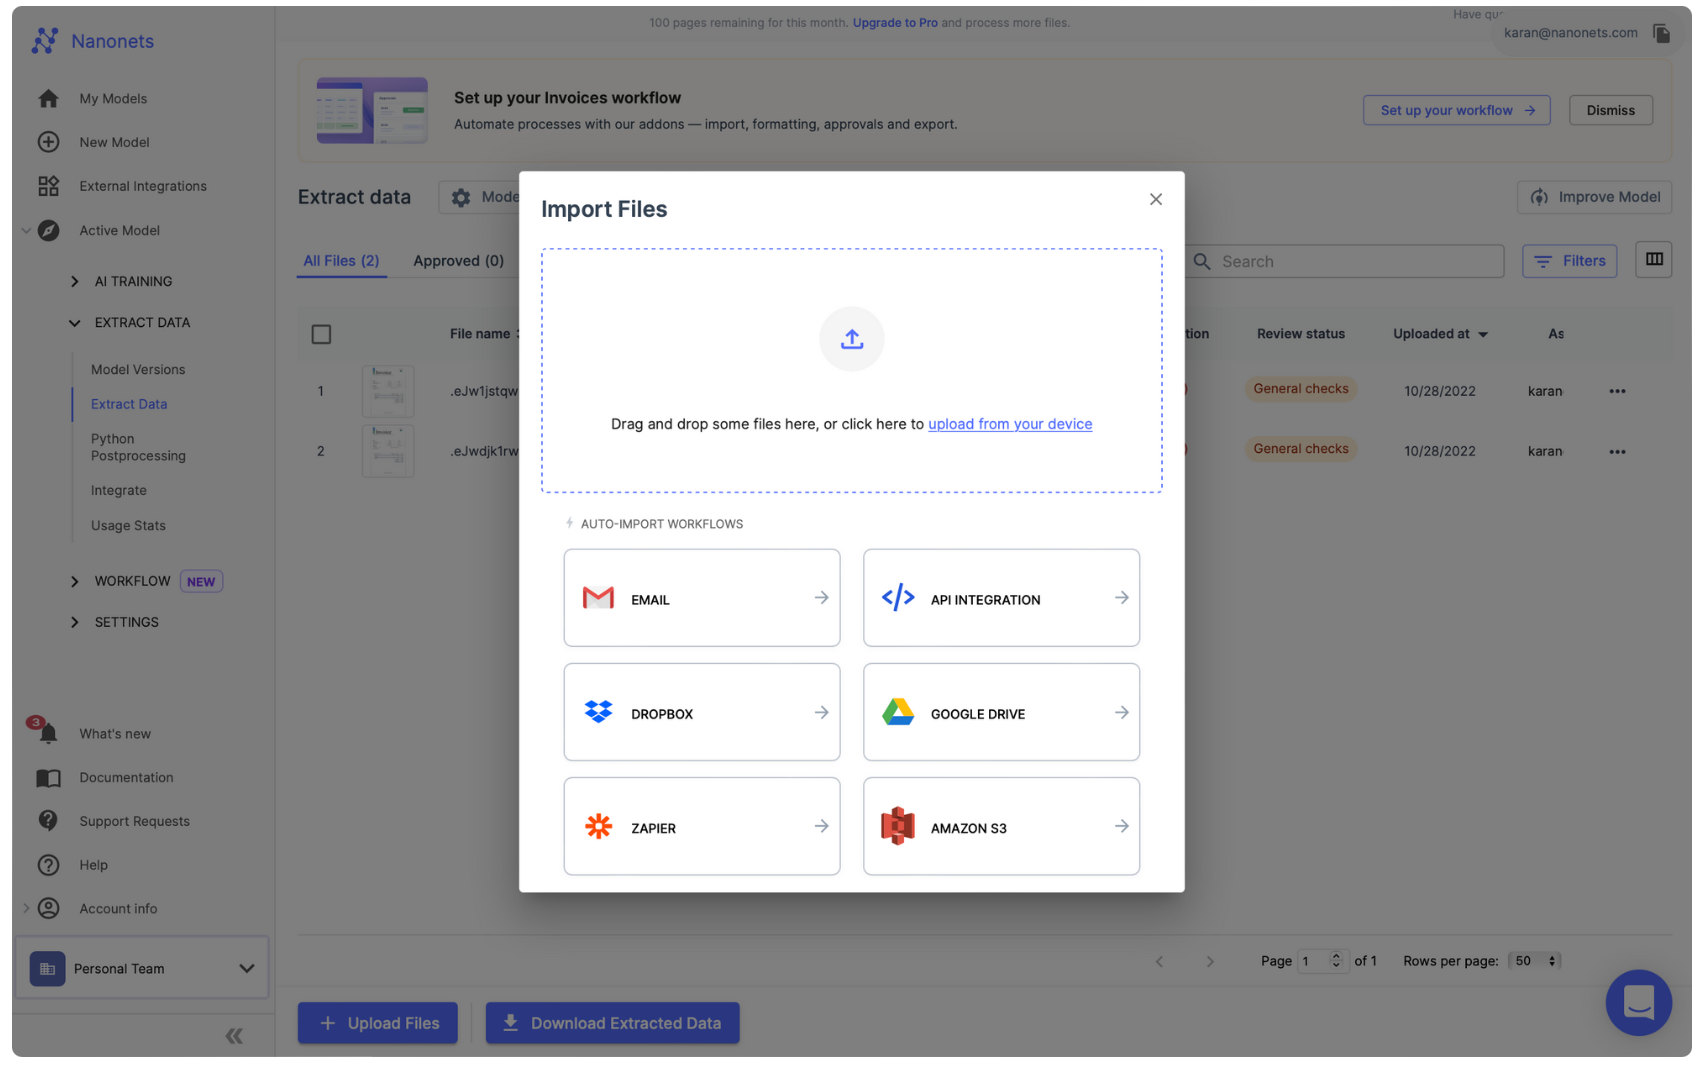Open the chat support bubble
This screenshot has width=1706, height=1070.
point(1638,1002)
